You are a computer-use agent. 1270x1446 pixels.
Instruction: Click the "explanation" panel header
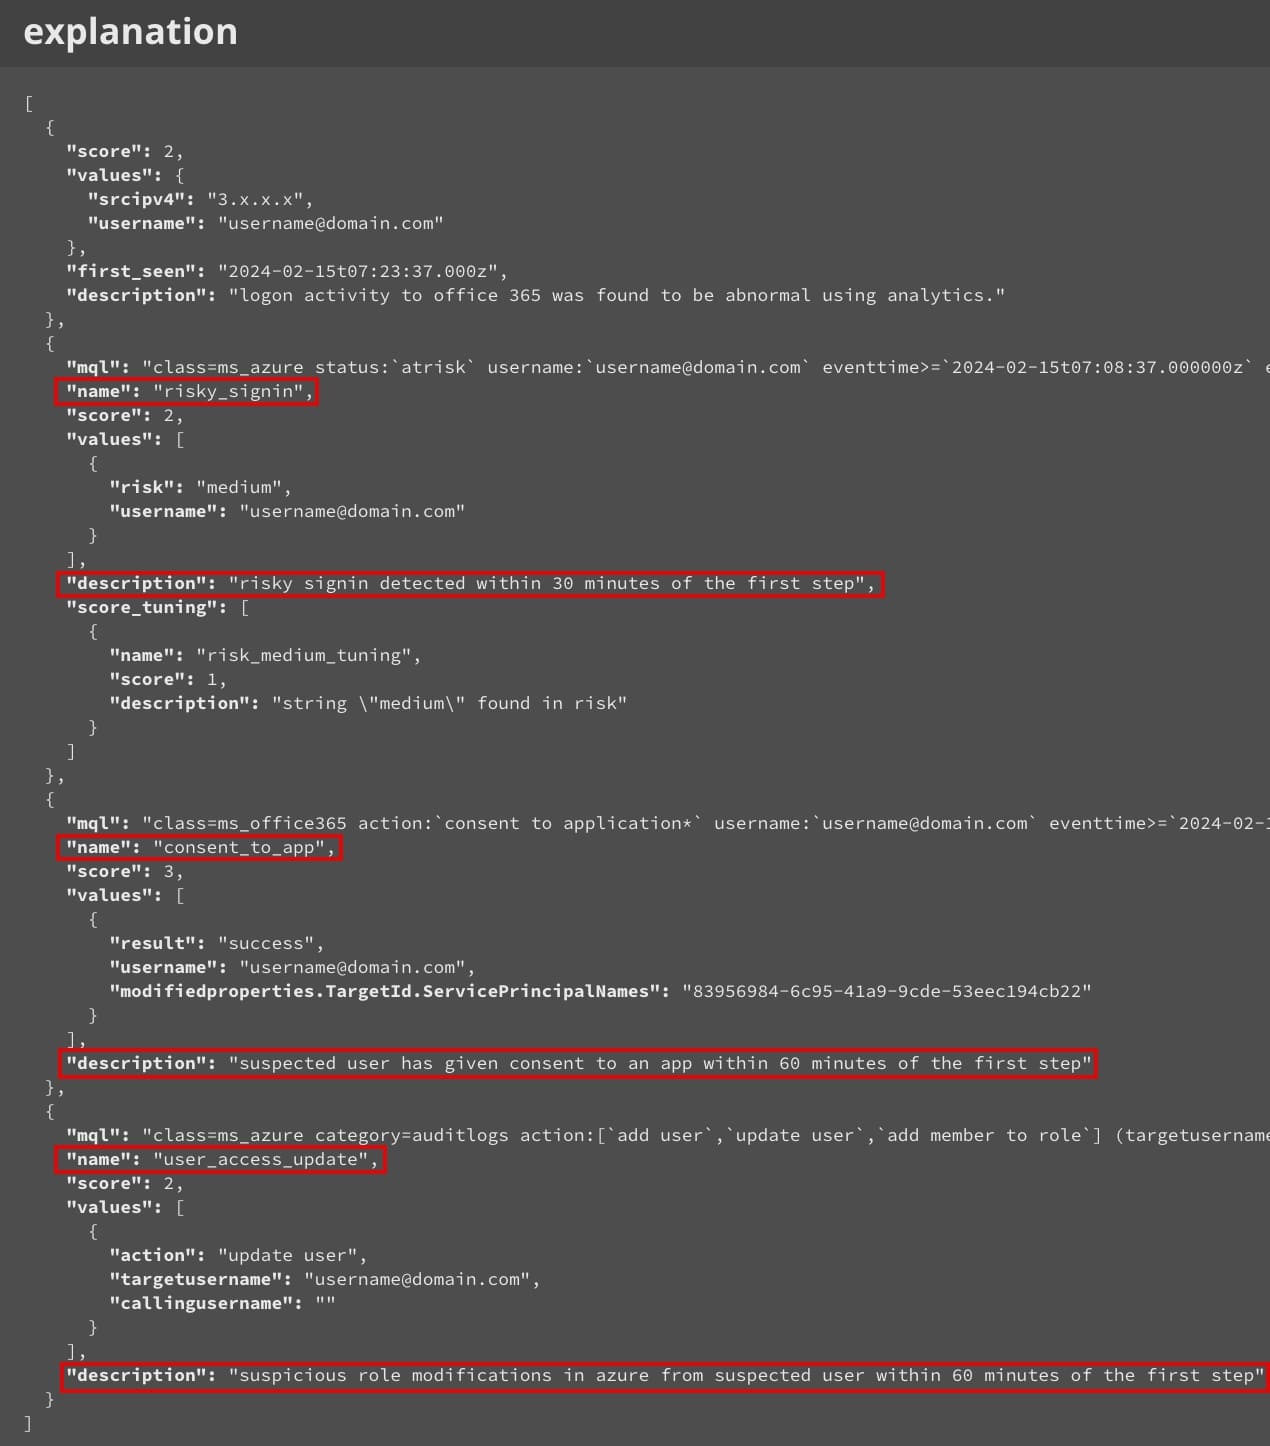(x=131, y=32)
